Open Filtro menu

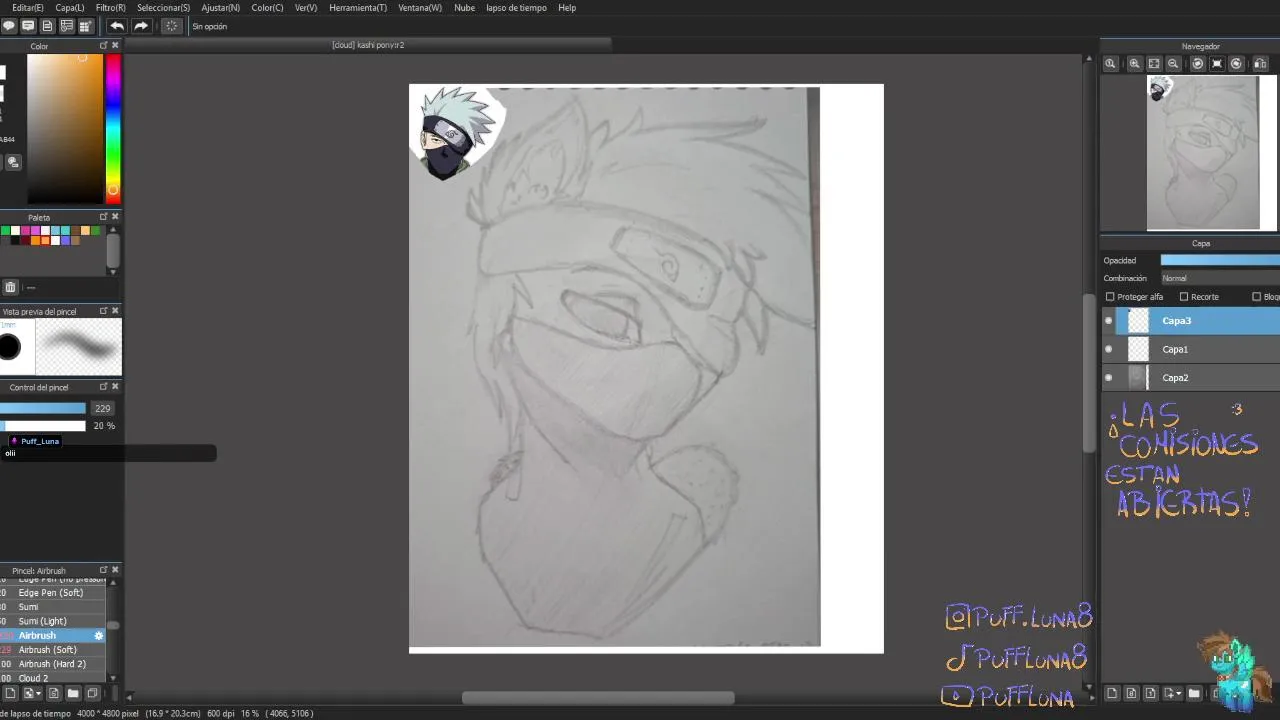tap(111, 7)
